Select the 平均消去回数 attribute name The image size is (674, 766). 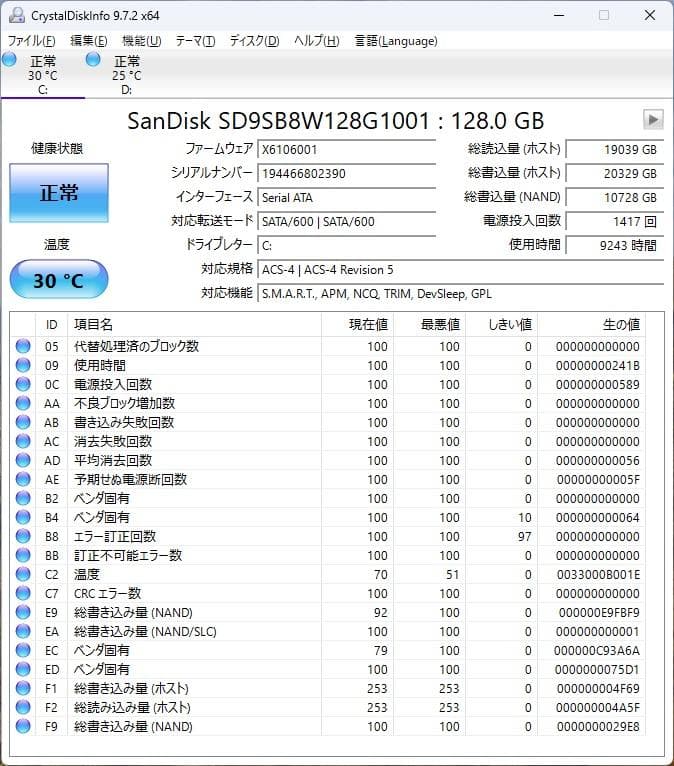tap(113, 460)
